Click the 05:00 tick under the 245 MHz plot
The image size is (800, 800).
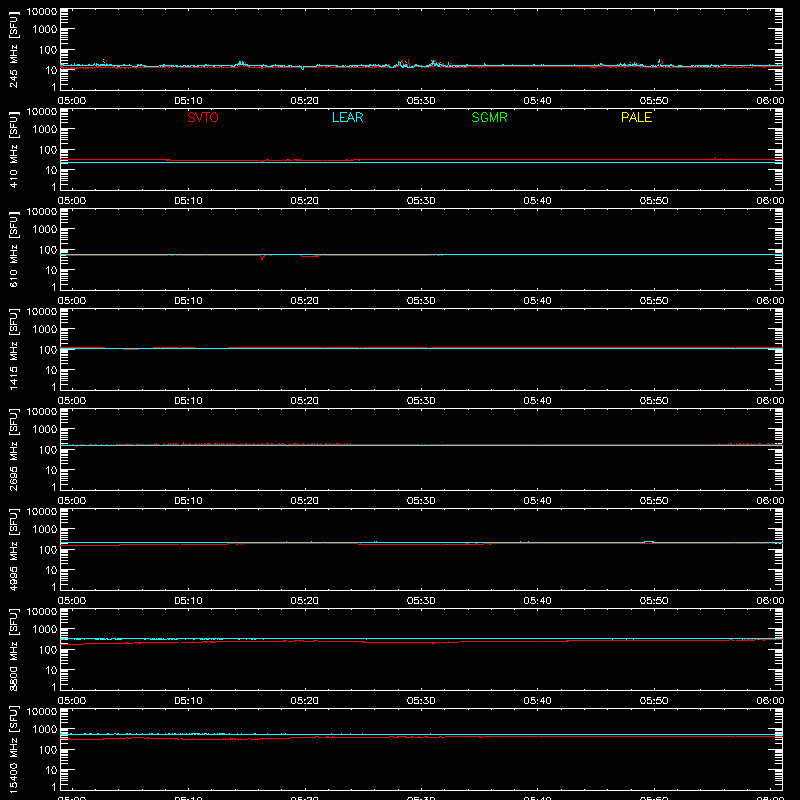(x=72, y=101)
